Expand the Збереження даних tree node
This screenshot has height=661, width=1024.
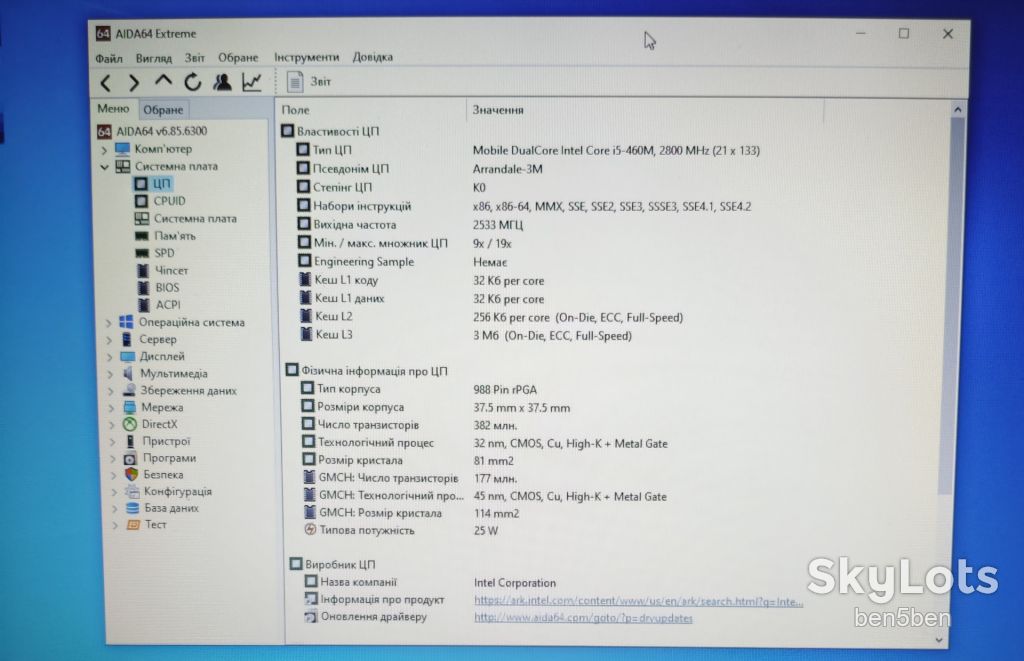point(110,391)
